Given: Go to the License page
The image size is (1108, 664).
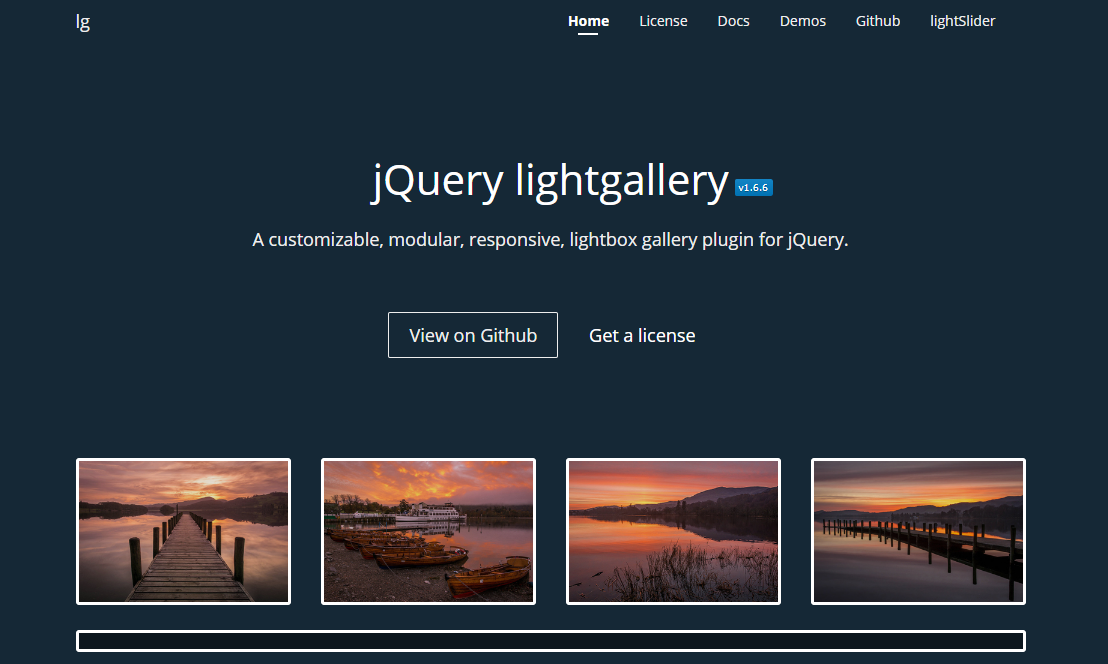Looking at the screenshot, I should click(x=663, y=21).
